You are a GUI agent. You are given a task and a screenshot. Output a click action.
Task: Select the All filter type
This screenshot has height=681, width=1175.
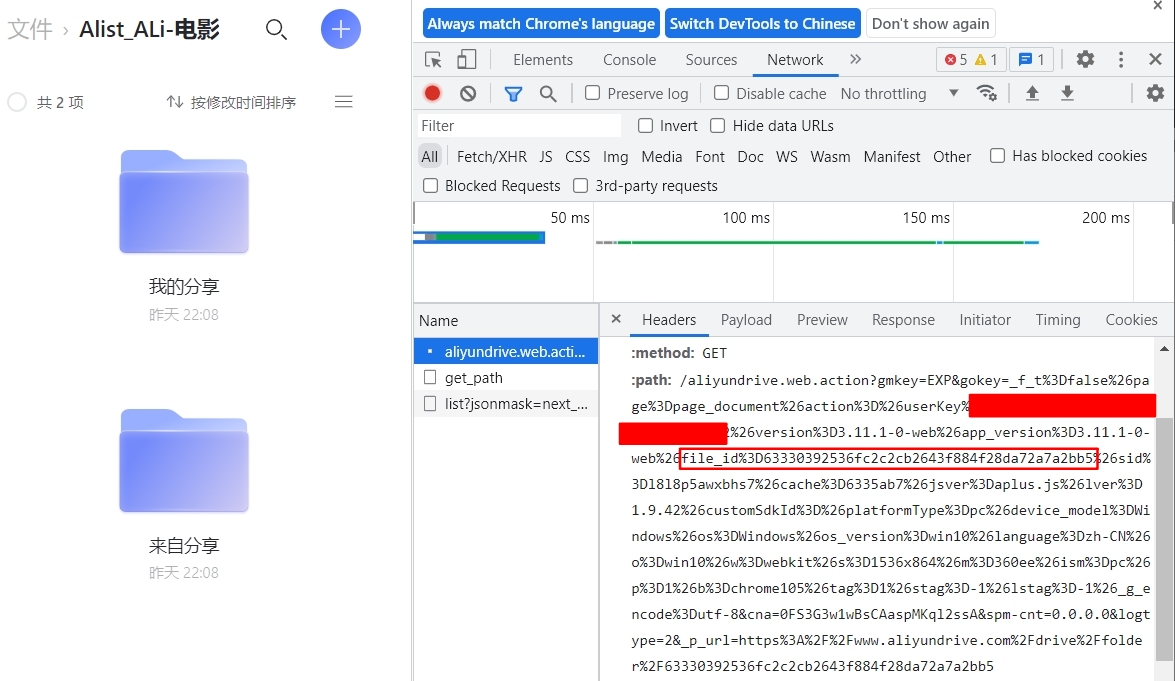(x=429, y=157)
